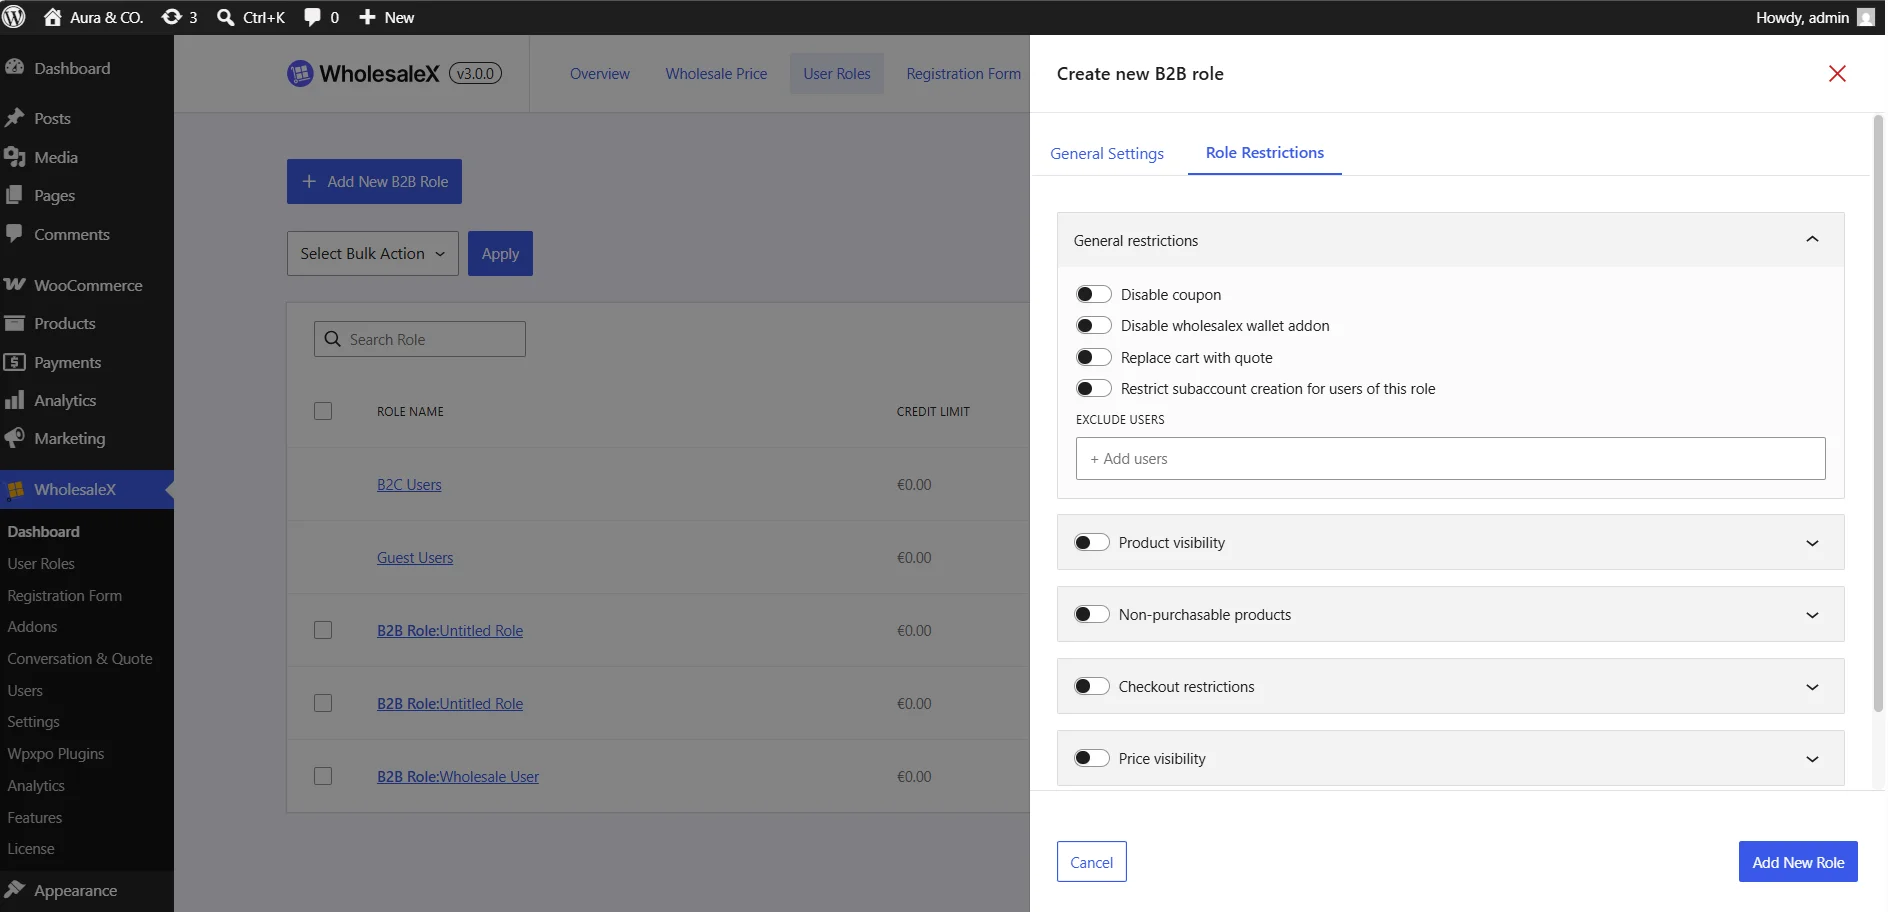Open the Registration Form header tab
Viewport: 1888px width, 912px height.
tap(963, 73)
